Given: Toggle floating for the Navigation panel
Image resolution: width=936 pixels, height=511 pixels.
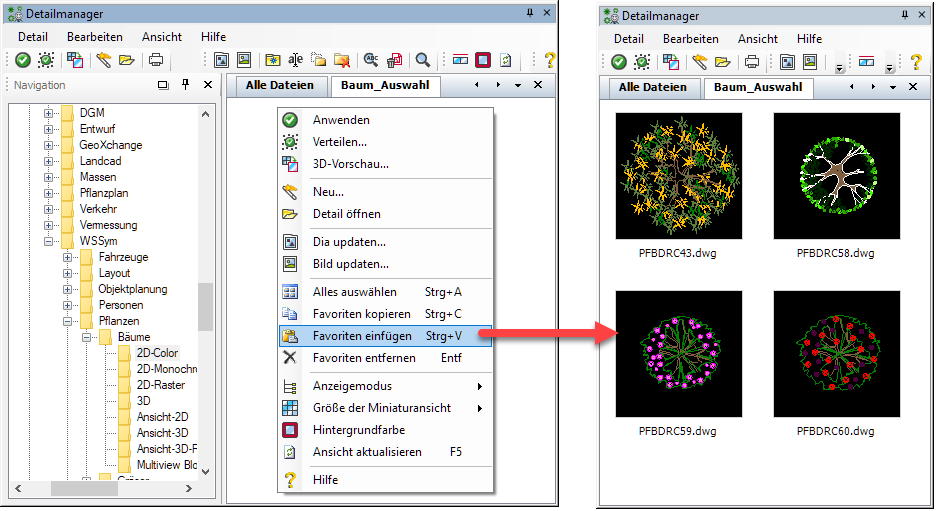Looking at the screenshot, I should click(x=163, y=85).
